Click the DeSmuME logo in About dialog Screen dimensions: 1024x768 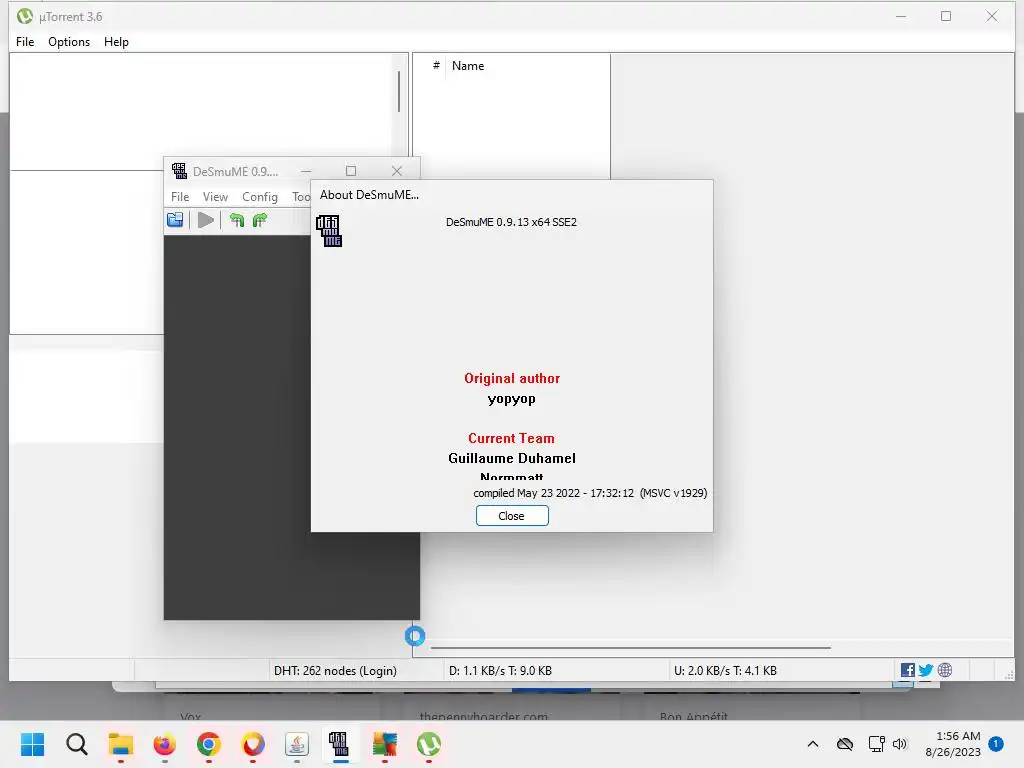coord(328,231)
